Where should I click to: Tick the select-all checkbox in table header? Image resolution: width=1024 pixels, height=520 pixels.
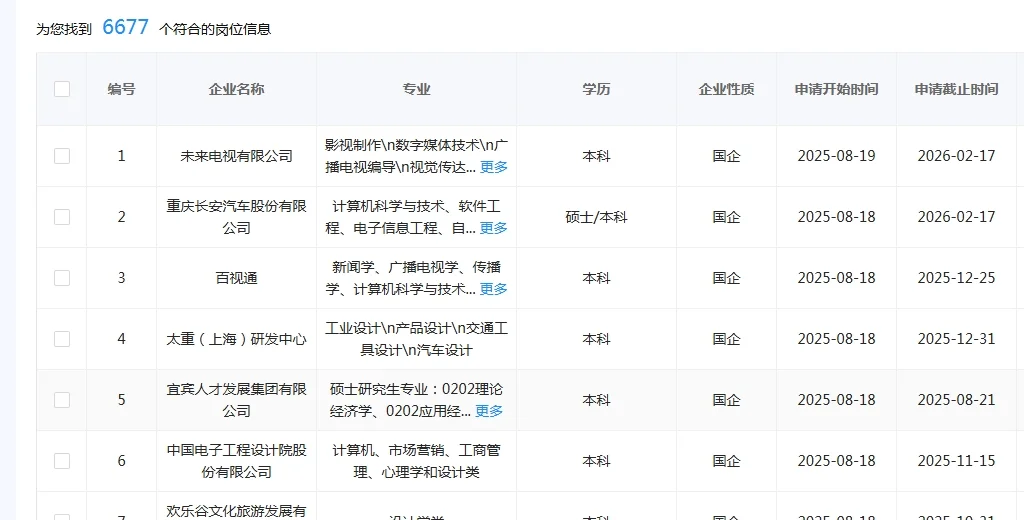pyautogui.click(x=62, y=89)
